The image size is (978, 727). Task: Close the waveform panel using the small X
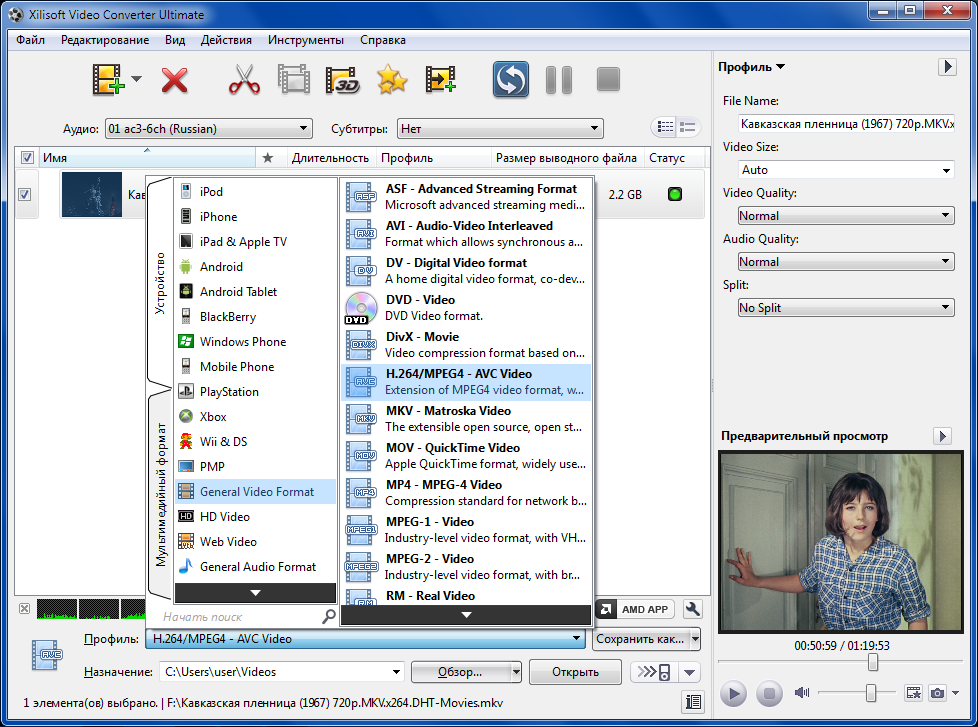point(24,609)
